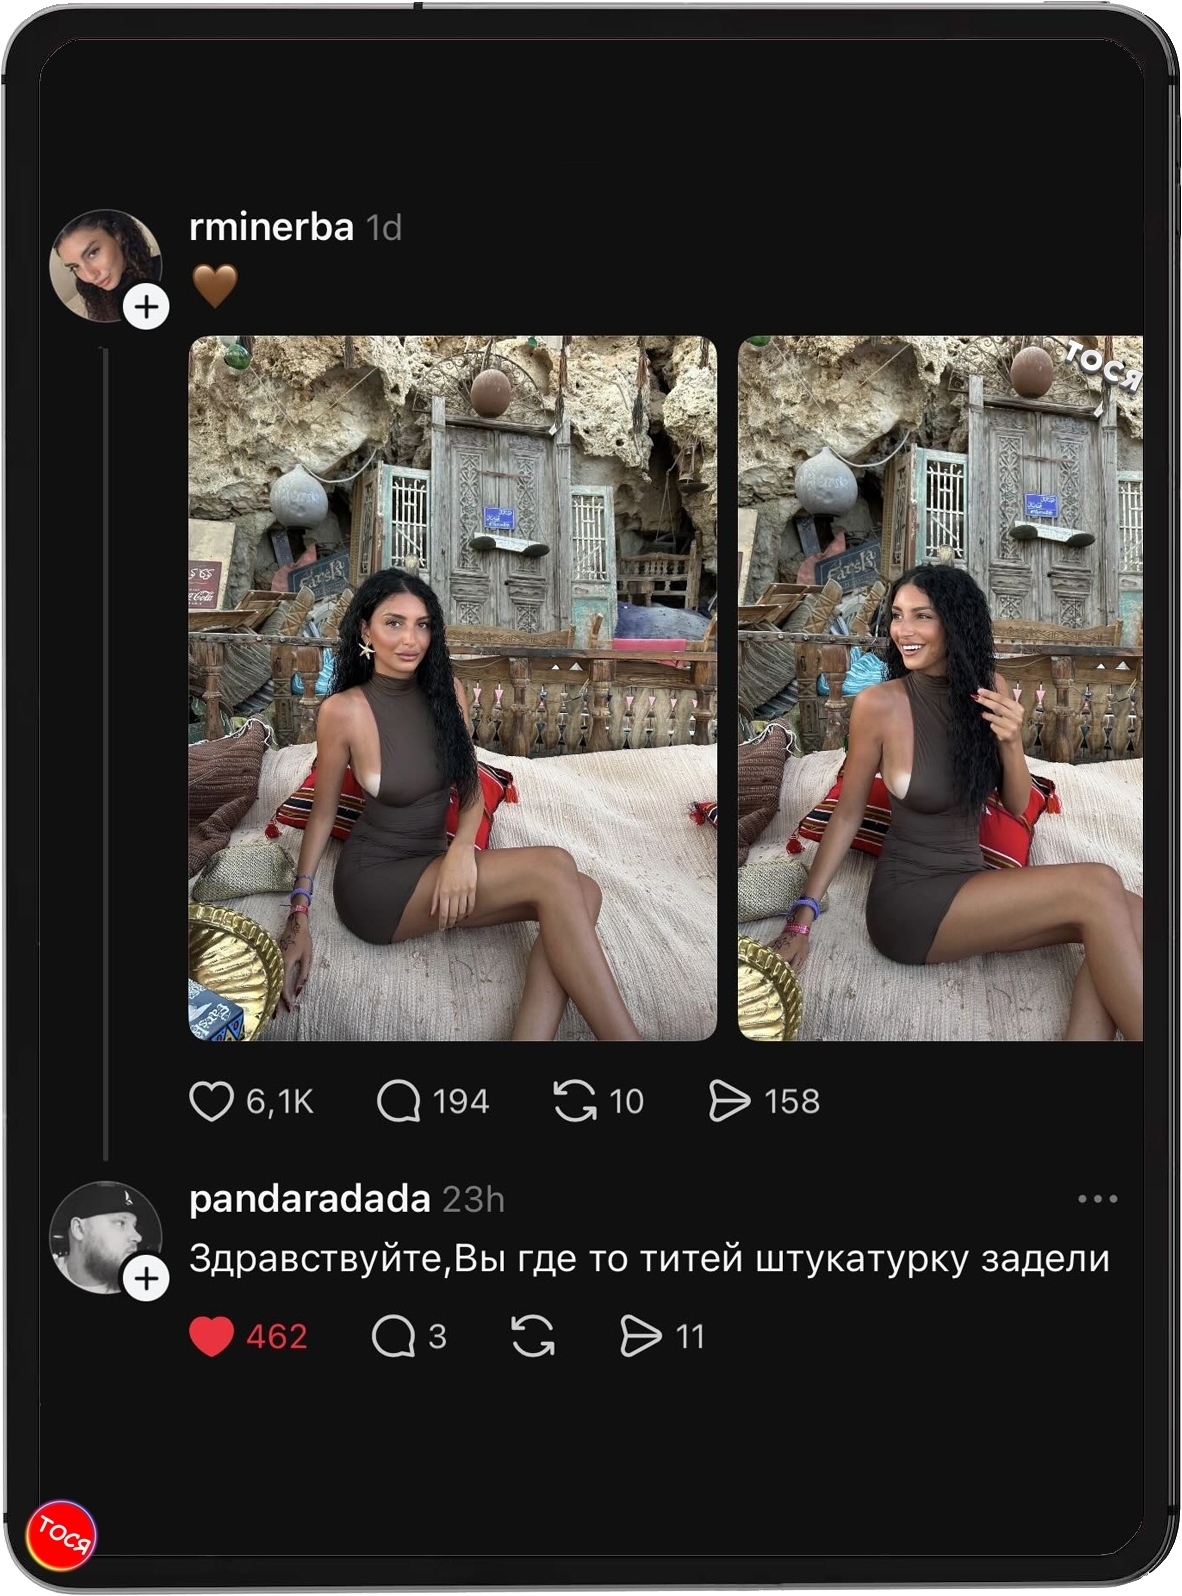
Task: Click the 6,1K likes count
Action: pyautogui.click(x=280, y=1101)
